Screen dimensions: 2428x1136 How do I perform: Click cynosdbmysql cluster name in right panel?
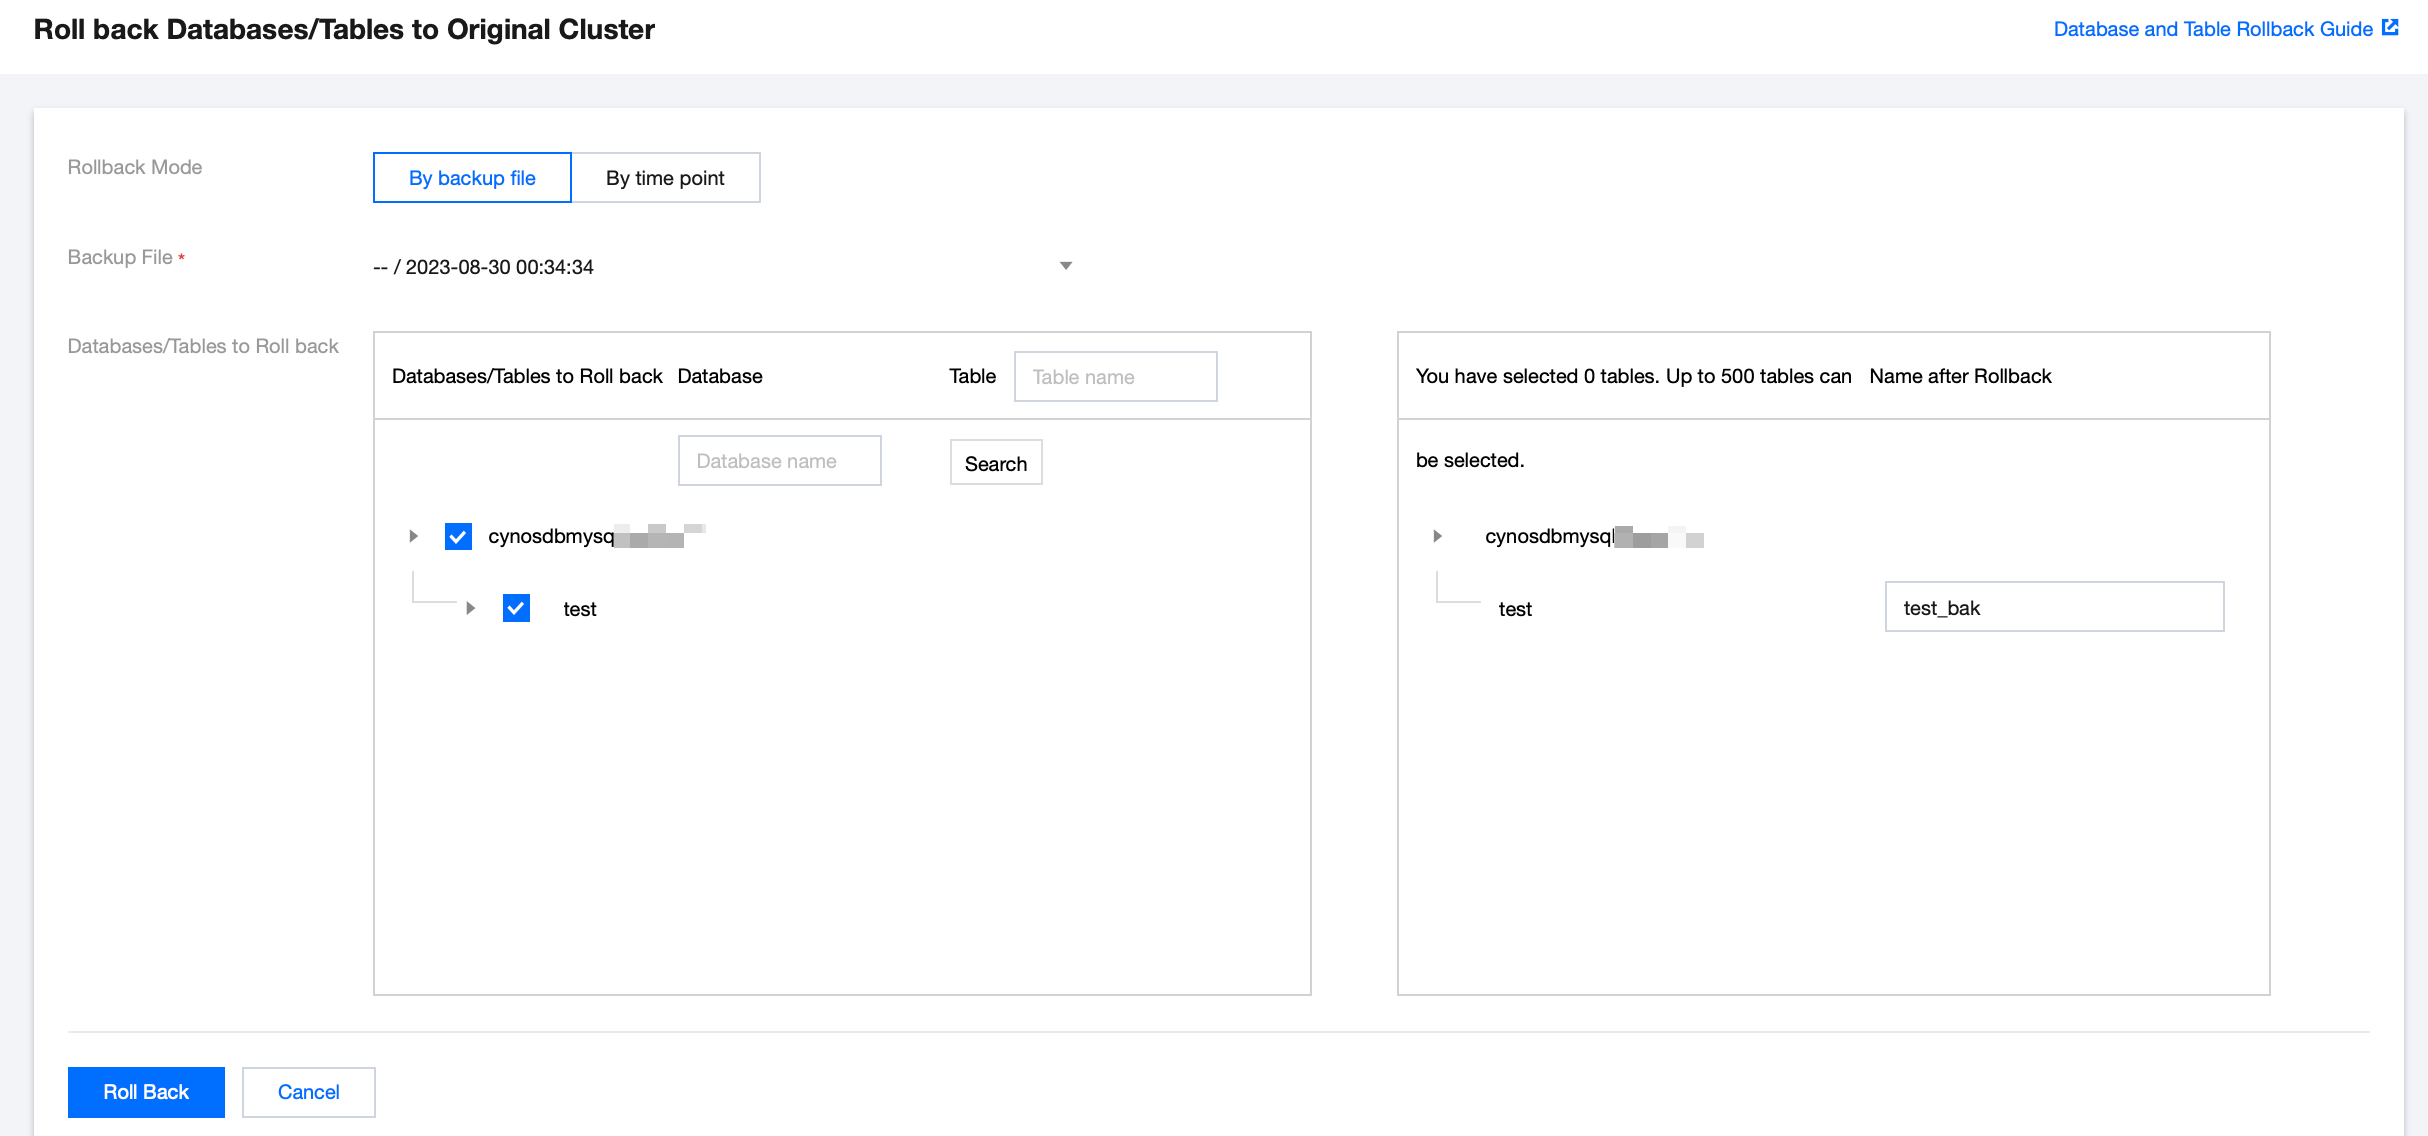(x=1549, y=537)
